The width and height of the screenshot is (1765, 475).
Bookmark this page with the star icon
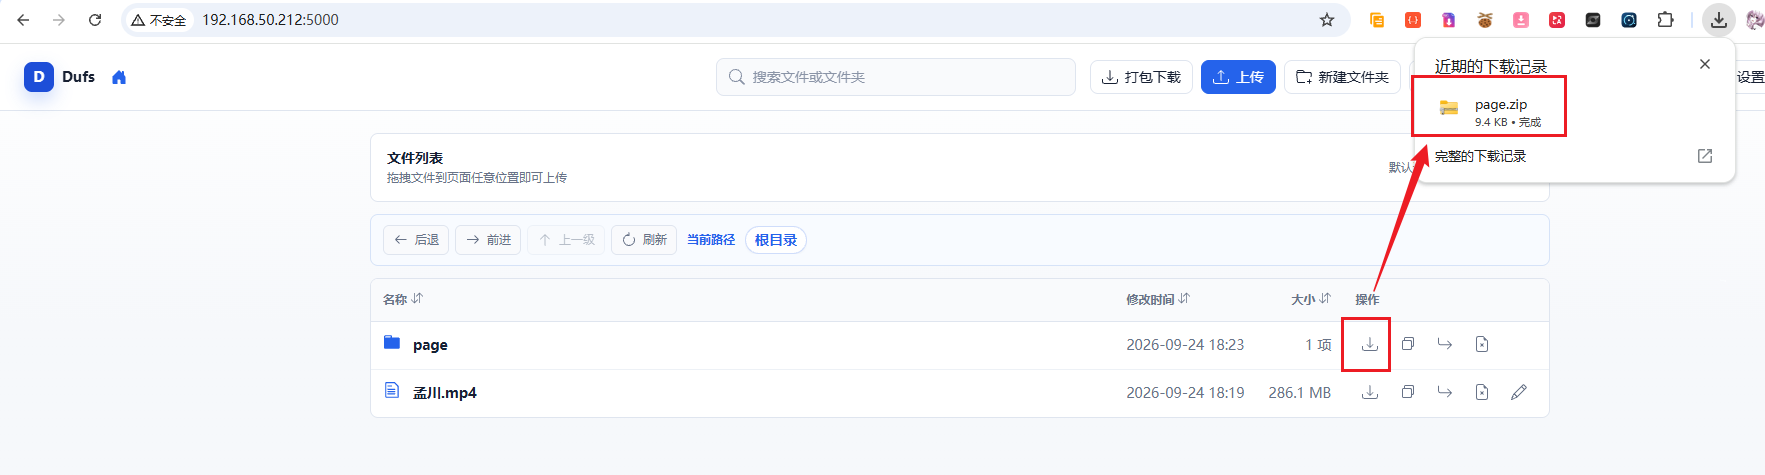click(x=1327, y=20)
